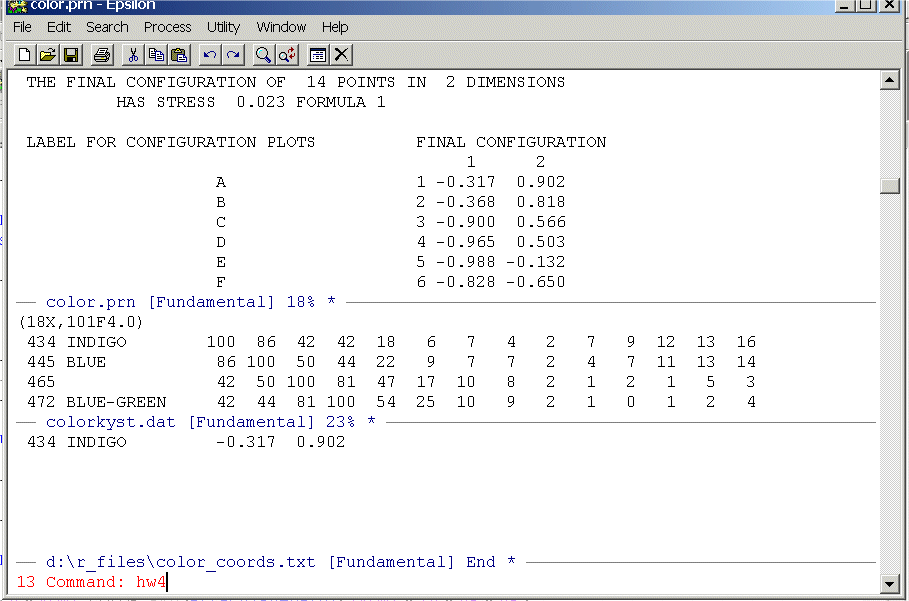The image size is (909, 601).
Task: Click the search and replace icon
Action: (287, 54)
